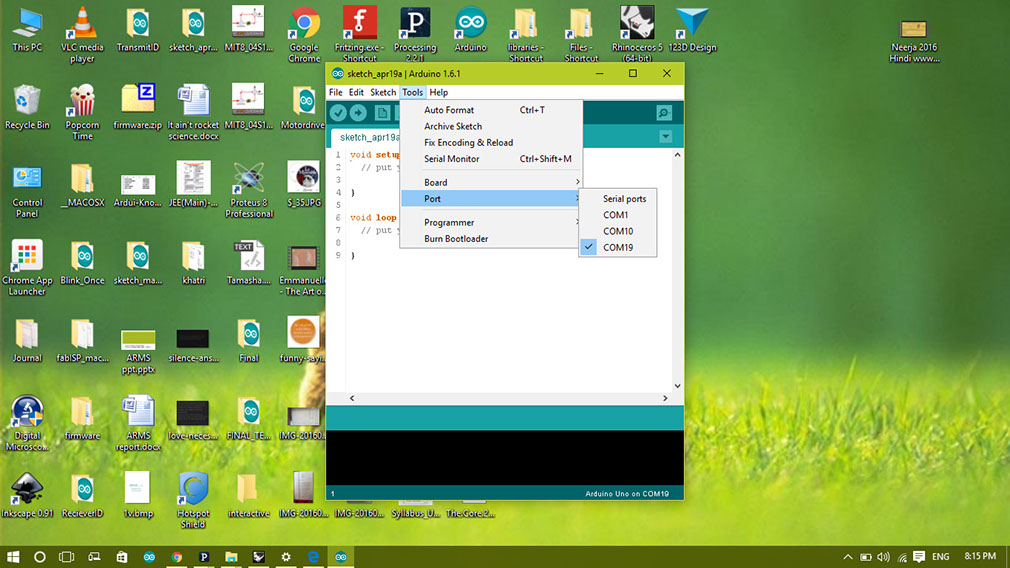Expand the Programmer submenu
1010x568 pixels.
click(x=491, y=222)
